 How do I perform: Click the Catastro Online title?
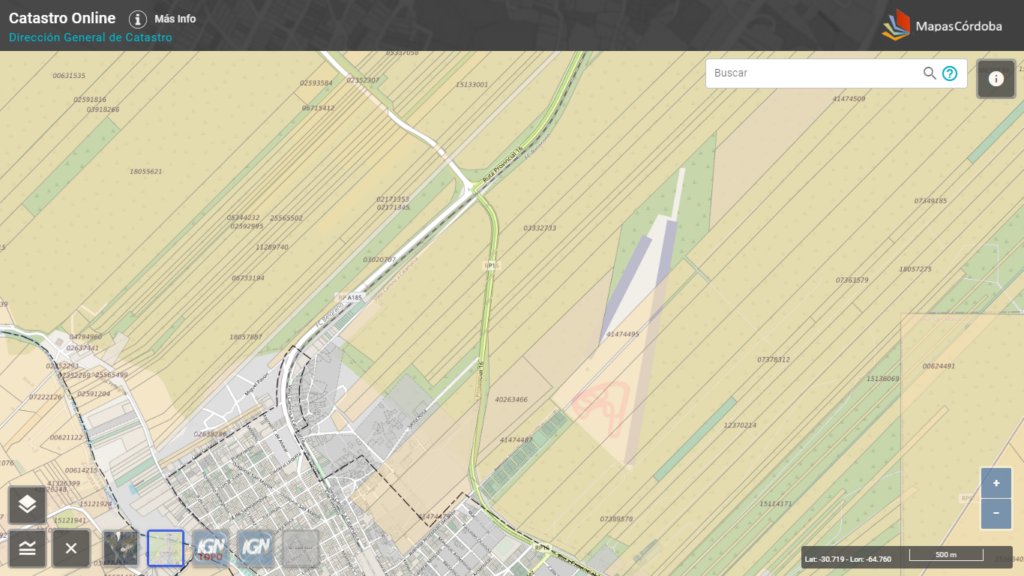(x=62, y=18)
